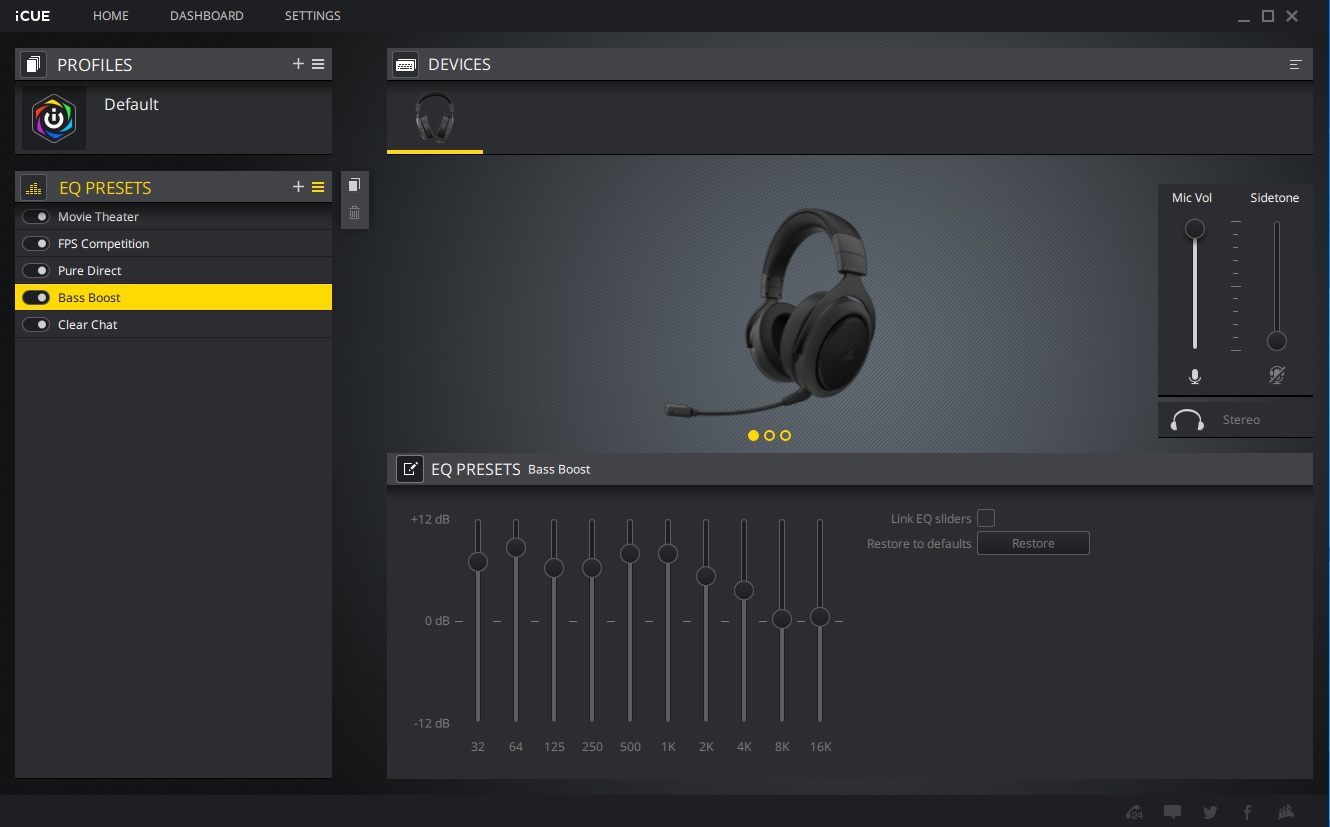This screenshot has width=1330, height=827.
Task: Add a new EQ preset
Action: click(x=298, y=187)
